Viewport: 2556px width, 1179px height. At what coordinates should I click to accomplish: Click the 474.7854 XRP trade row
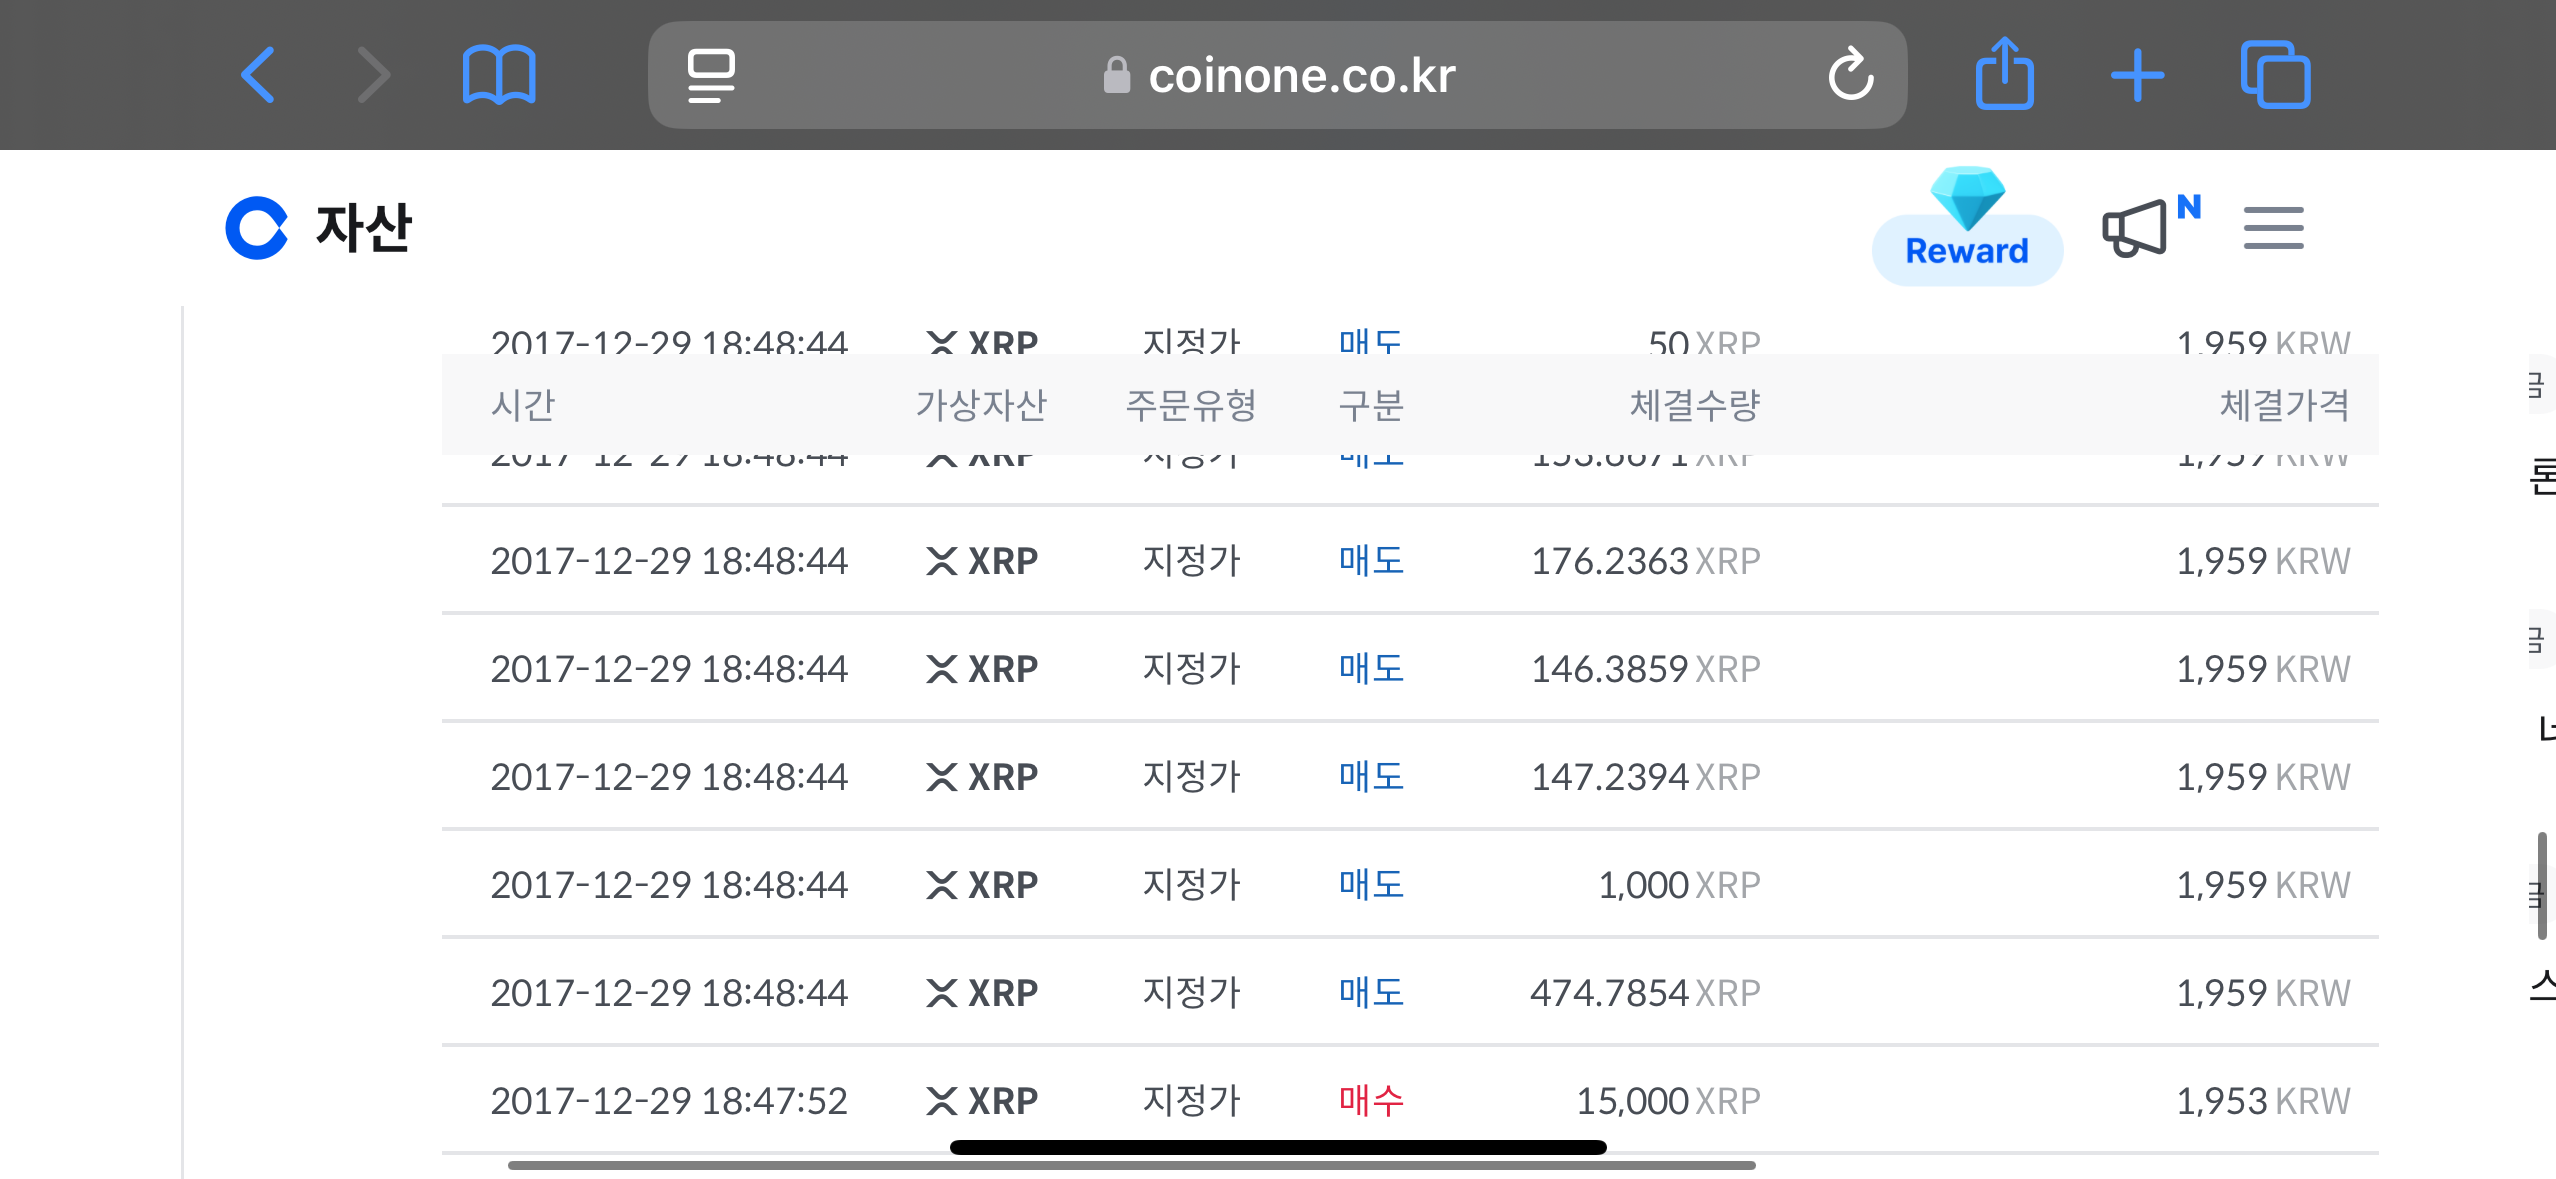click(x=1410, y=992)
